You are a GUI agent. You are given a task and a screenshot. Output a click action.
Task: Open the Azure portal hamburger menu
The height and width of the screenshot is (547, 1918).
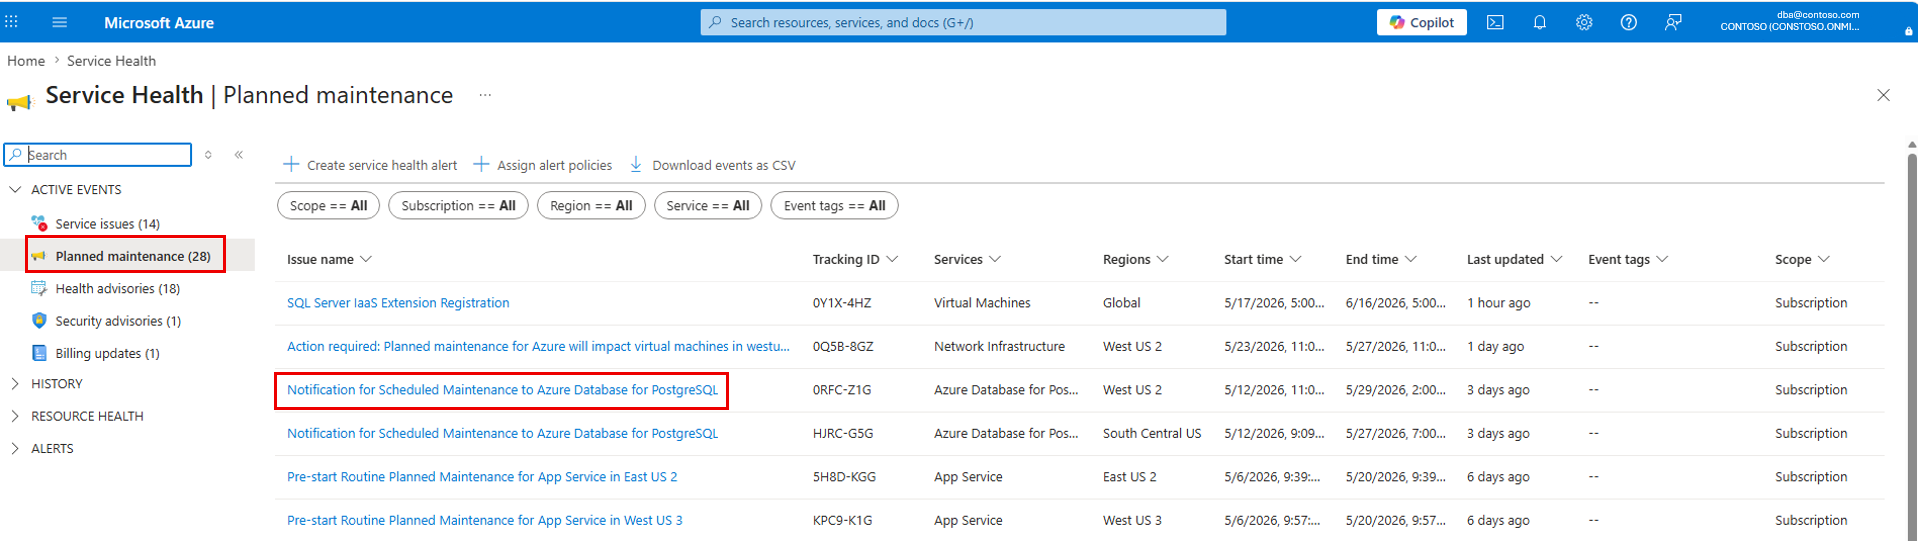click(x=59, y=22)
